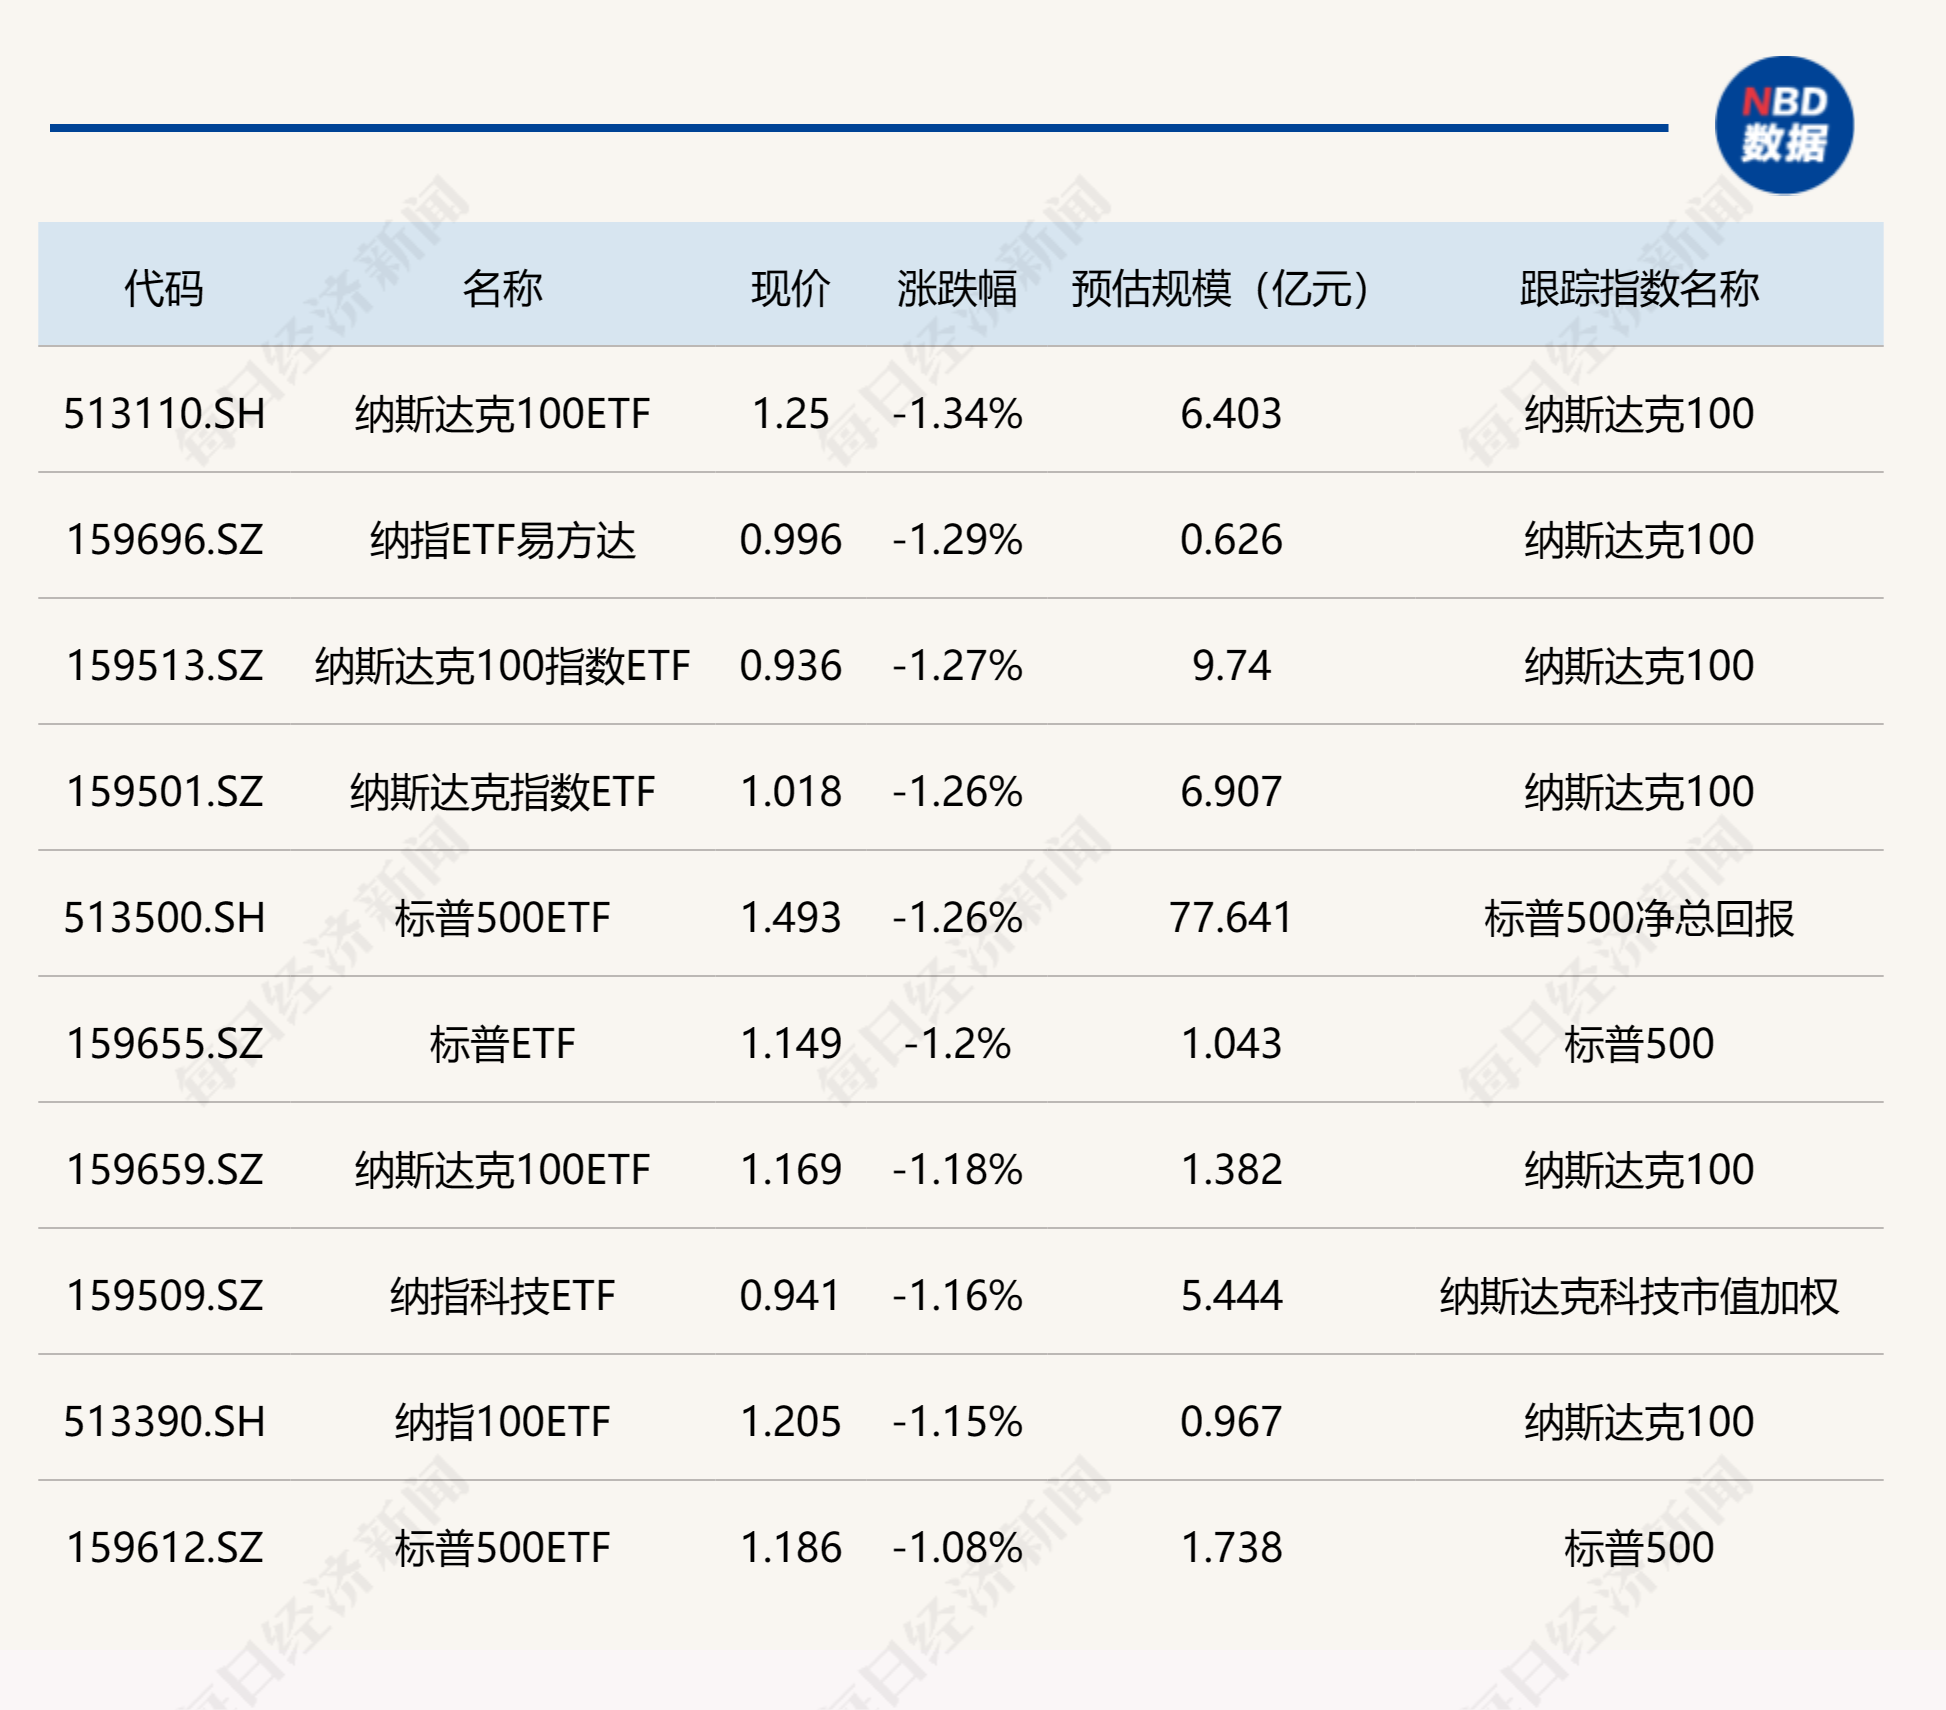Click the scale value 9.74
Image resolution: width=1946 pixels, height=1710 pixels.
coord(1231,666)
